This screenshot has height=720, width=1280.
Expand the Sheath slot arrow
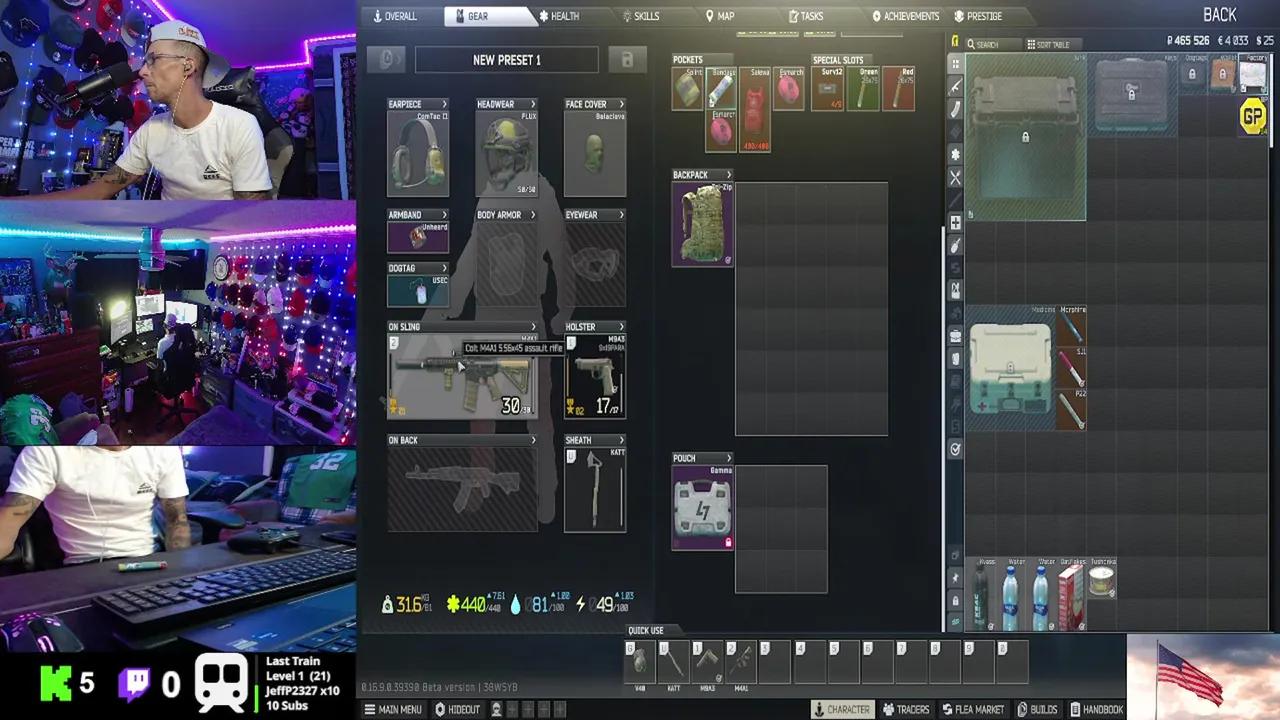pyautogui.click(x=621, y=440)
